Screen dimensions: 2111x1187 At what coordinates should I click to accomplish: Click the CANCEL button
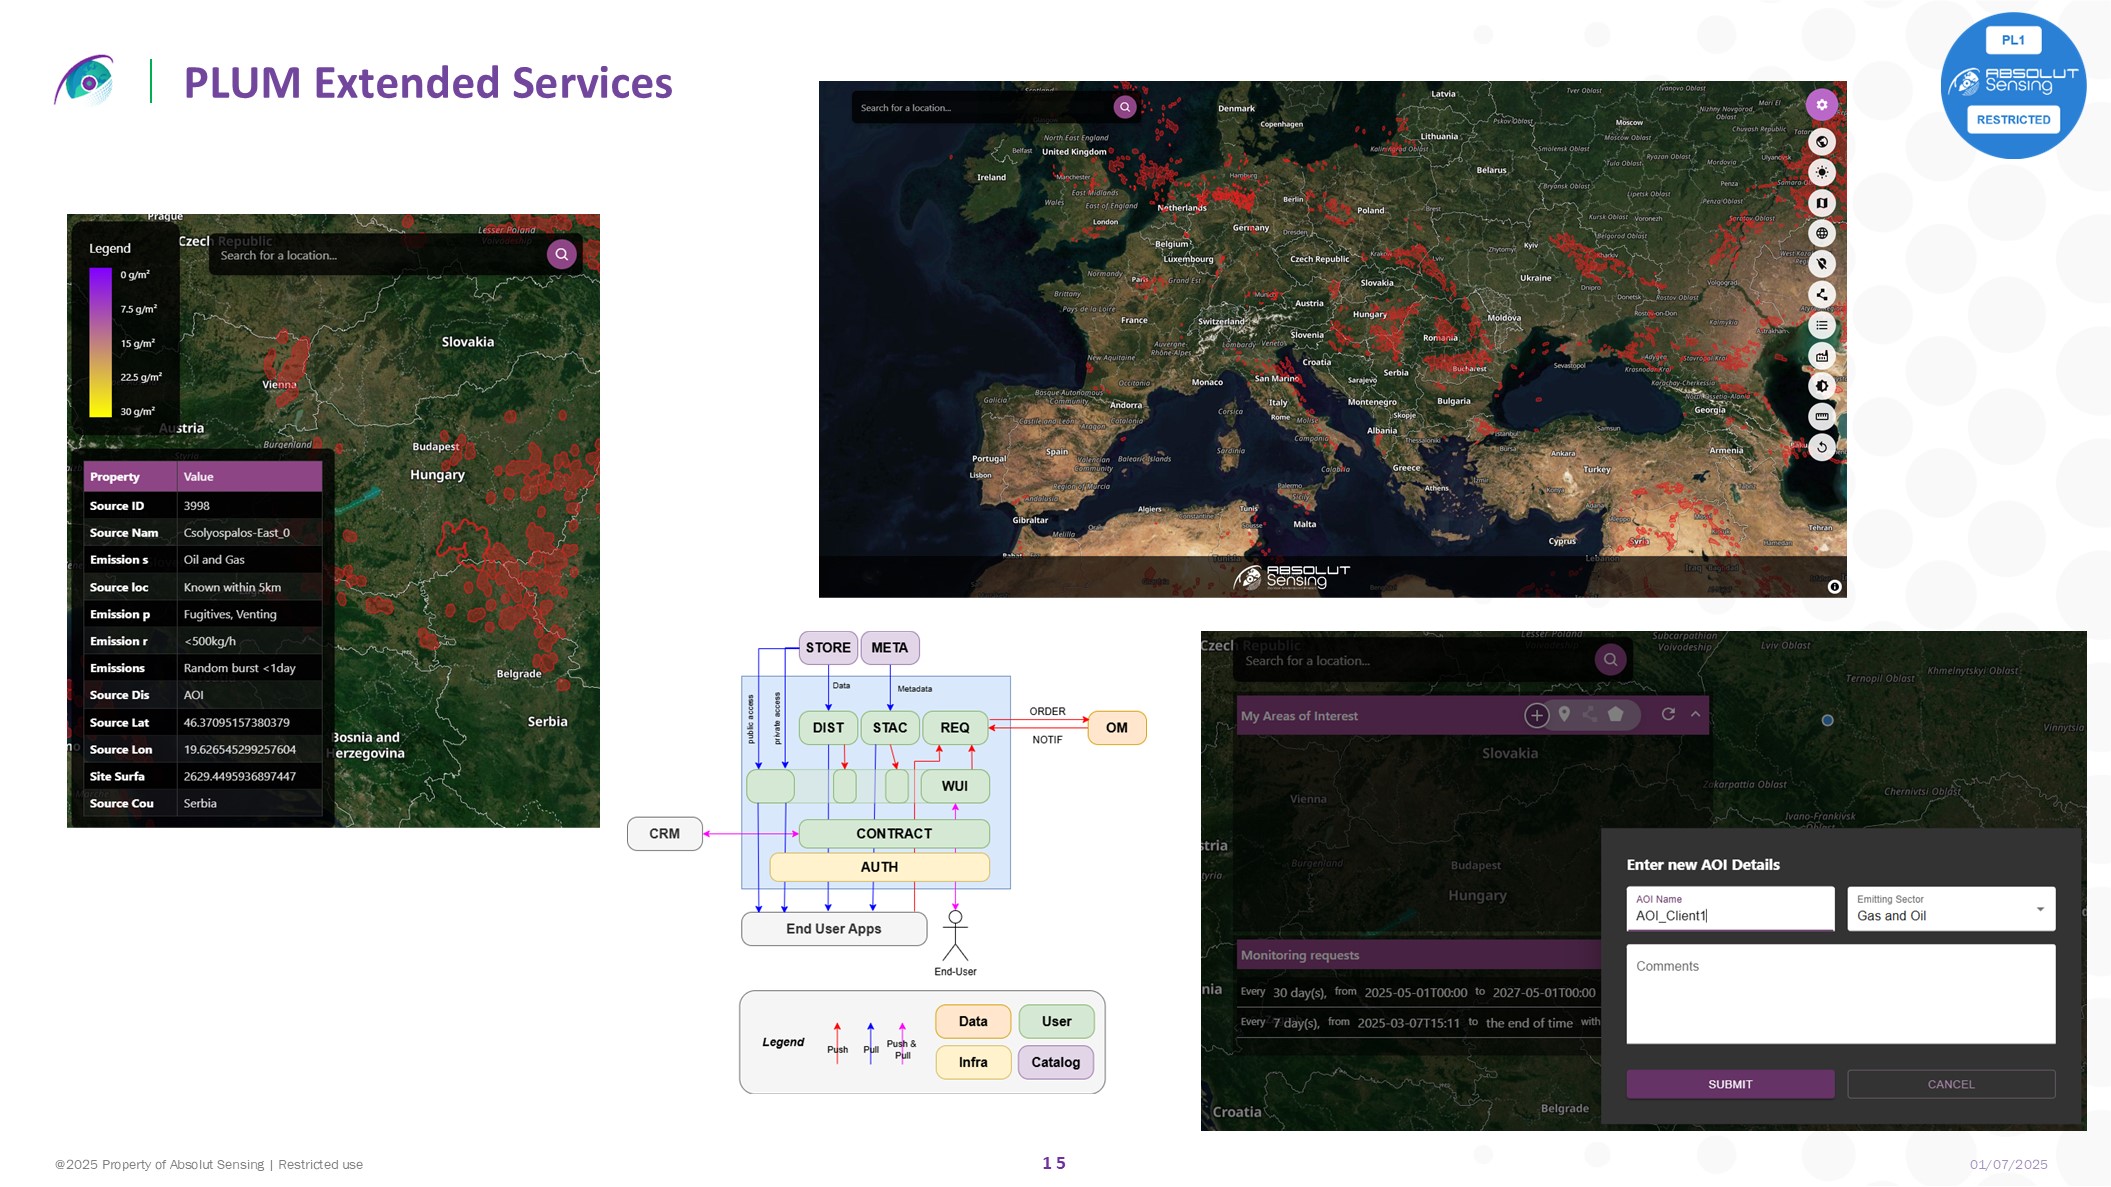(x=1950, y=1084)
